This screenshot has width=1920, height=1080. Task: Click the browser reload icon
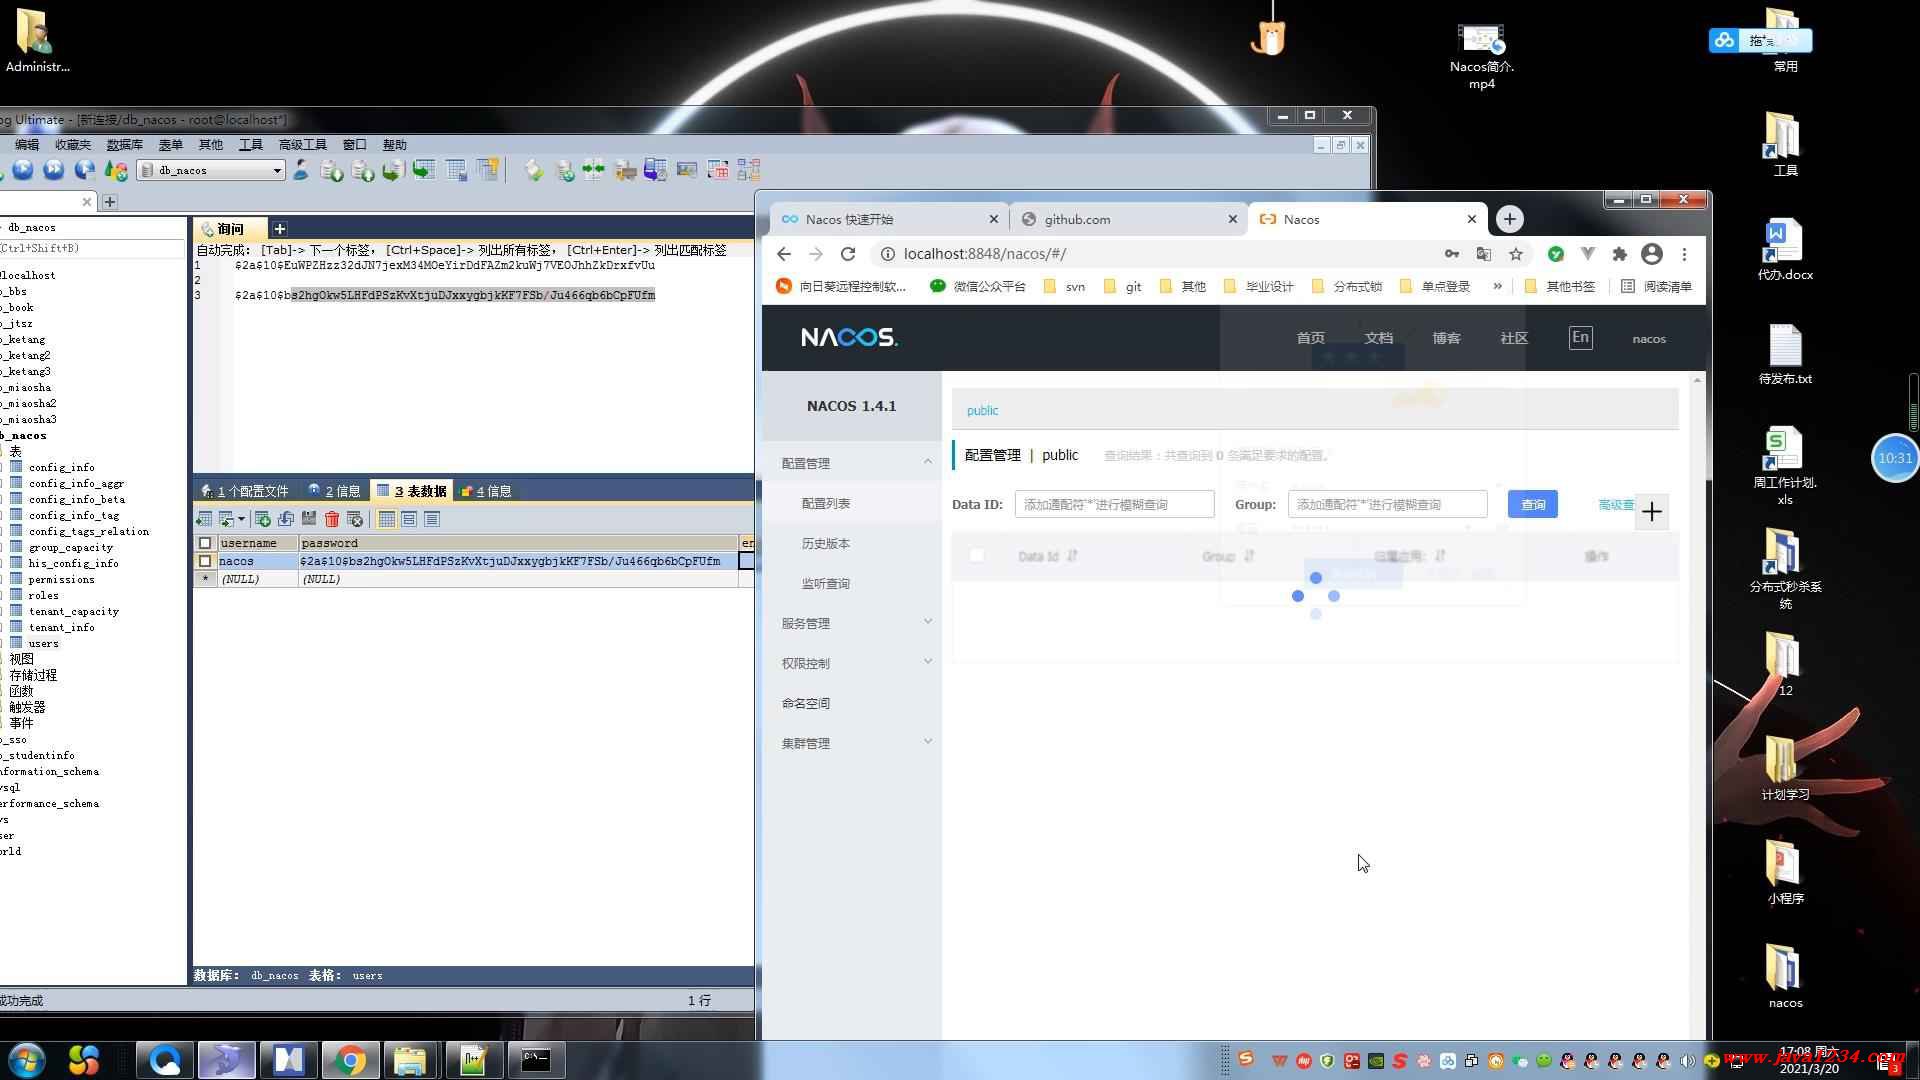pyautogui.click(x=848, y=254)
